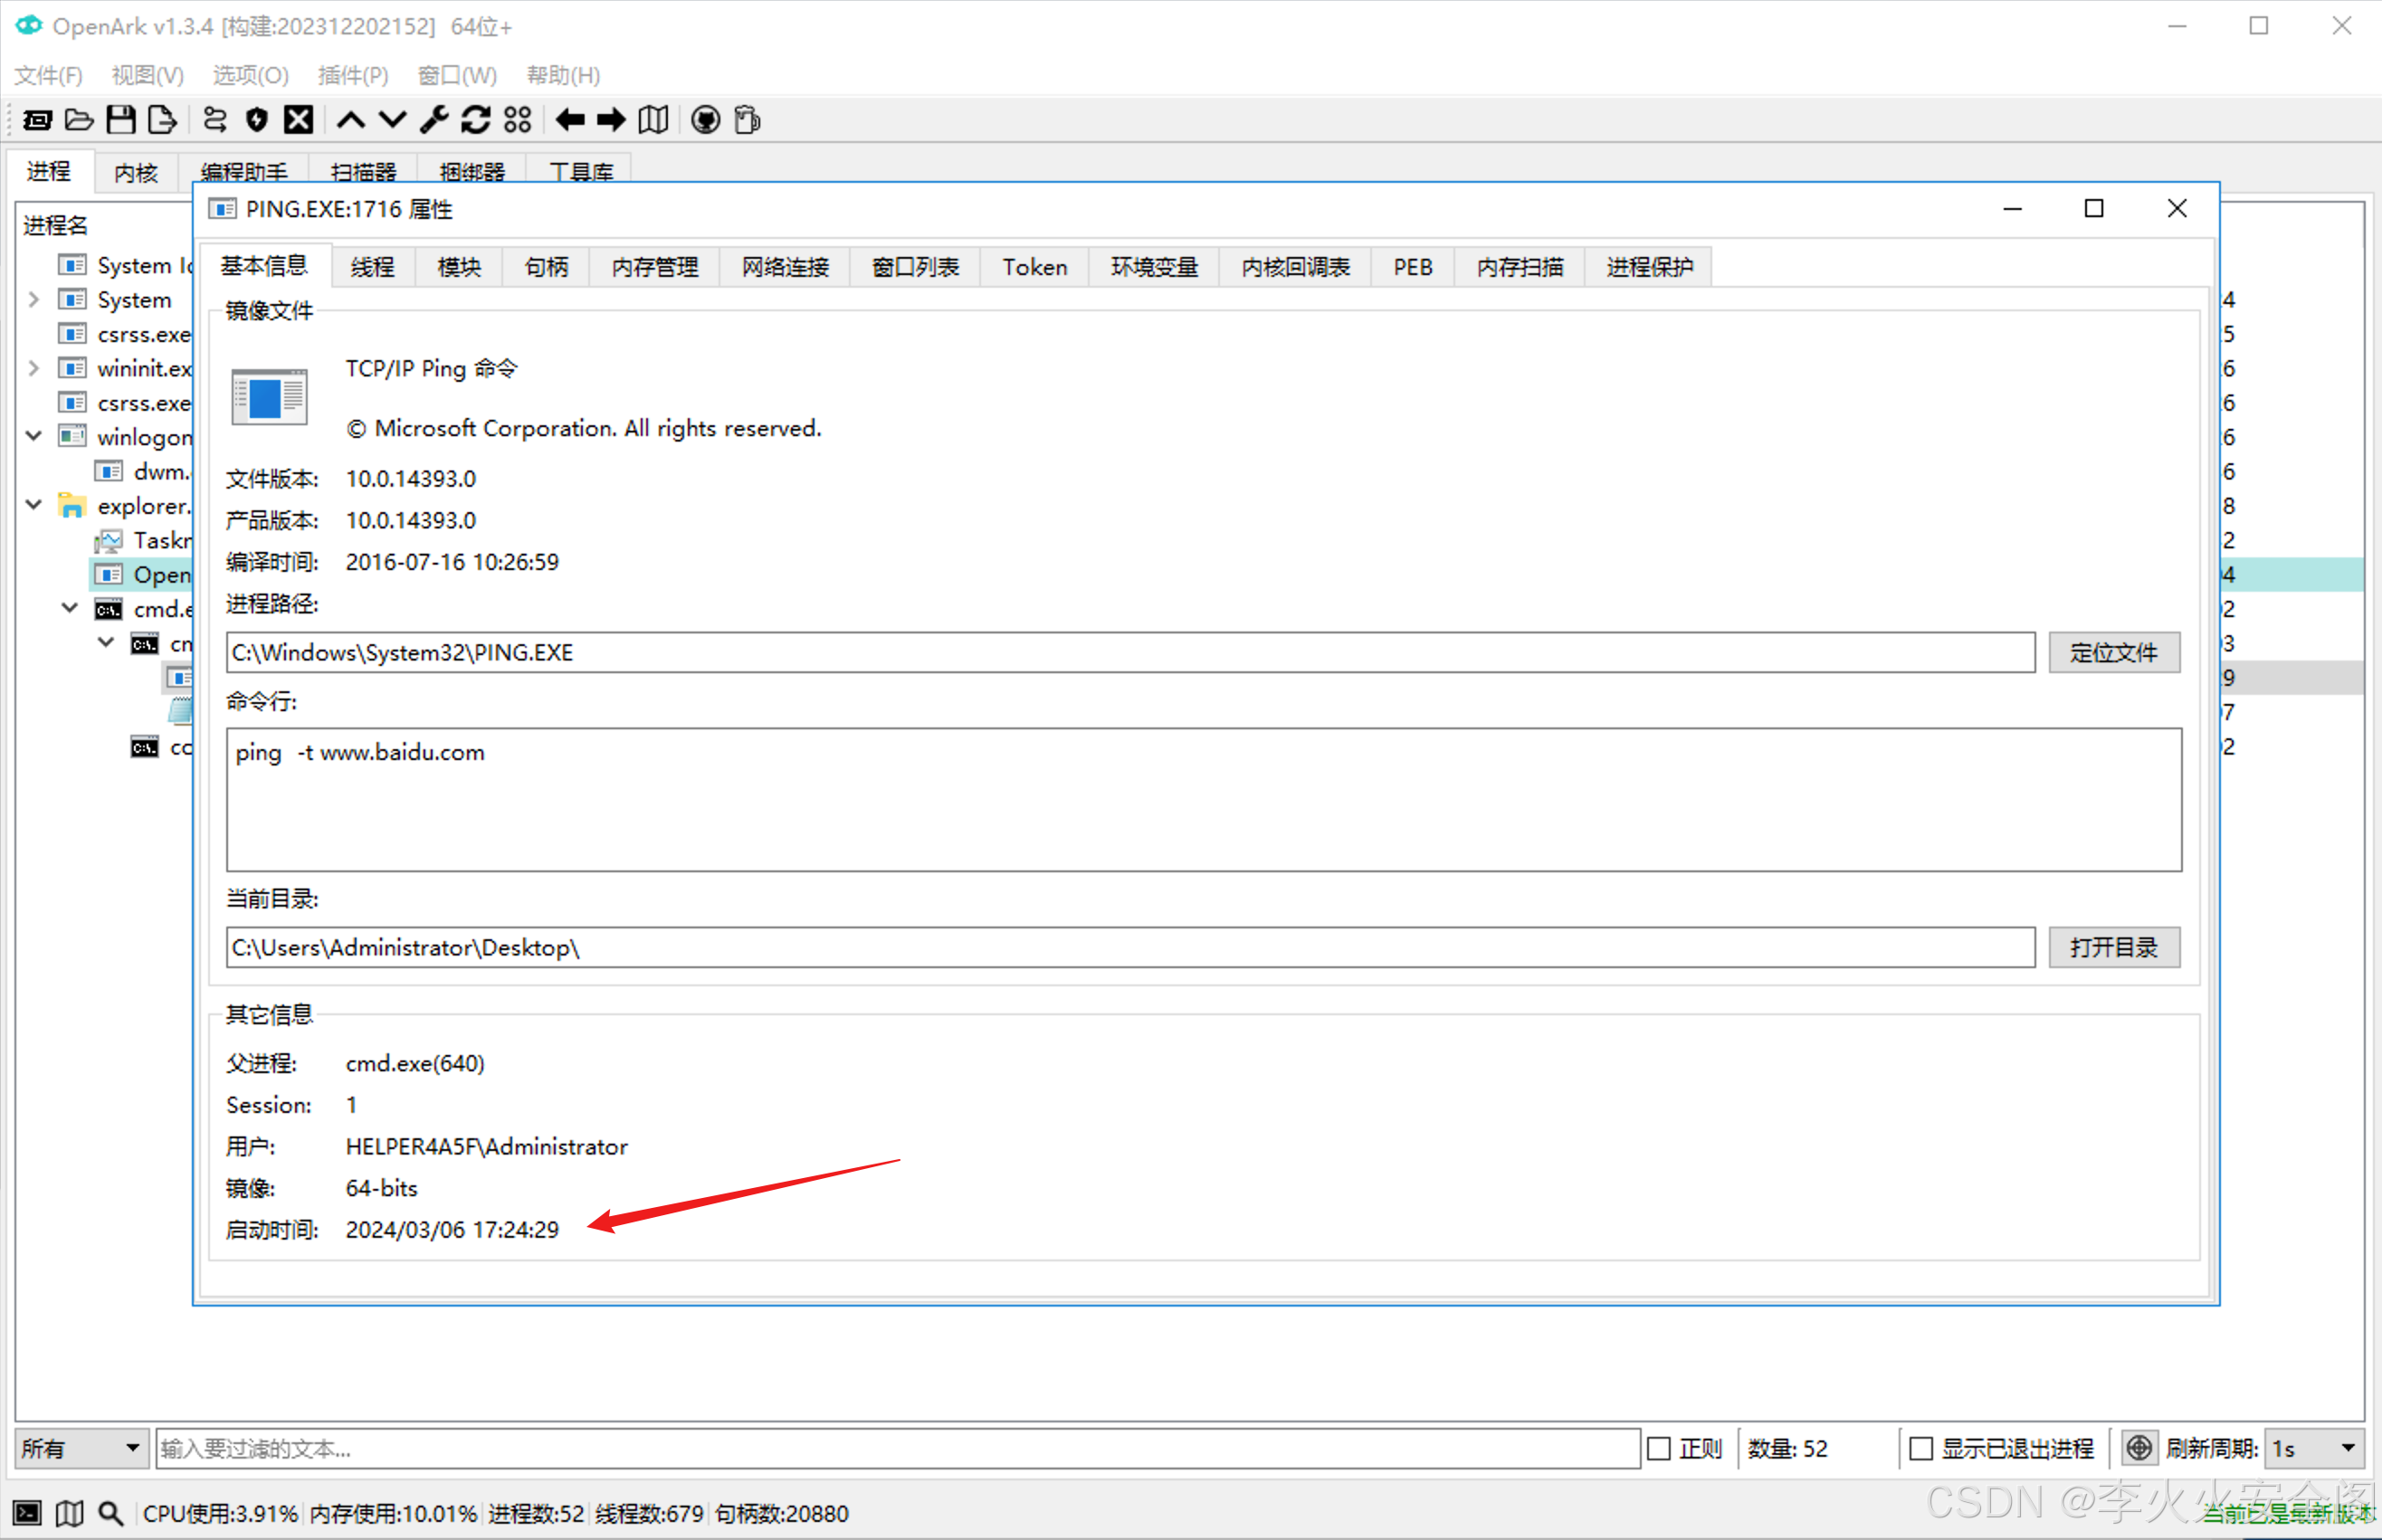Open the 插件(P) menu

[352, 75]
